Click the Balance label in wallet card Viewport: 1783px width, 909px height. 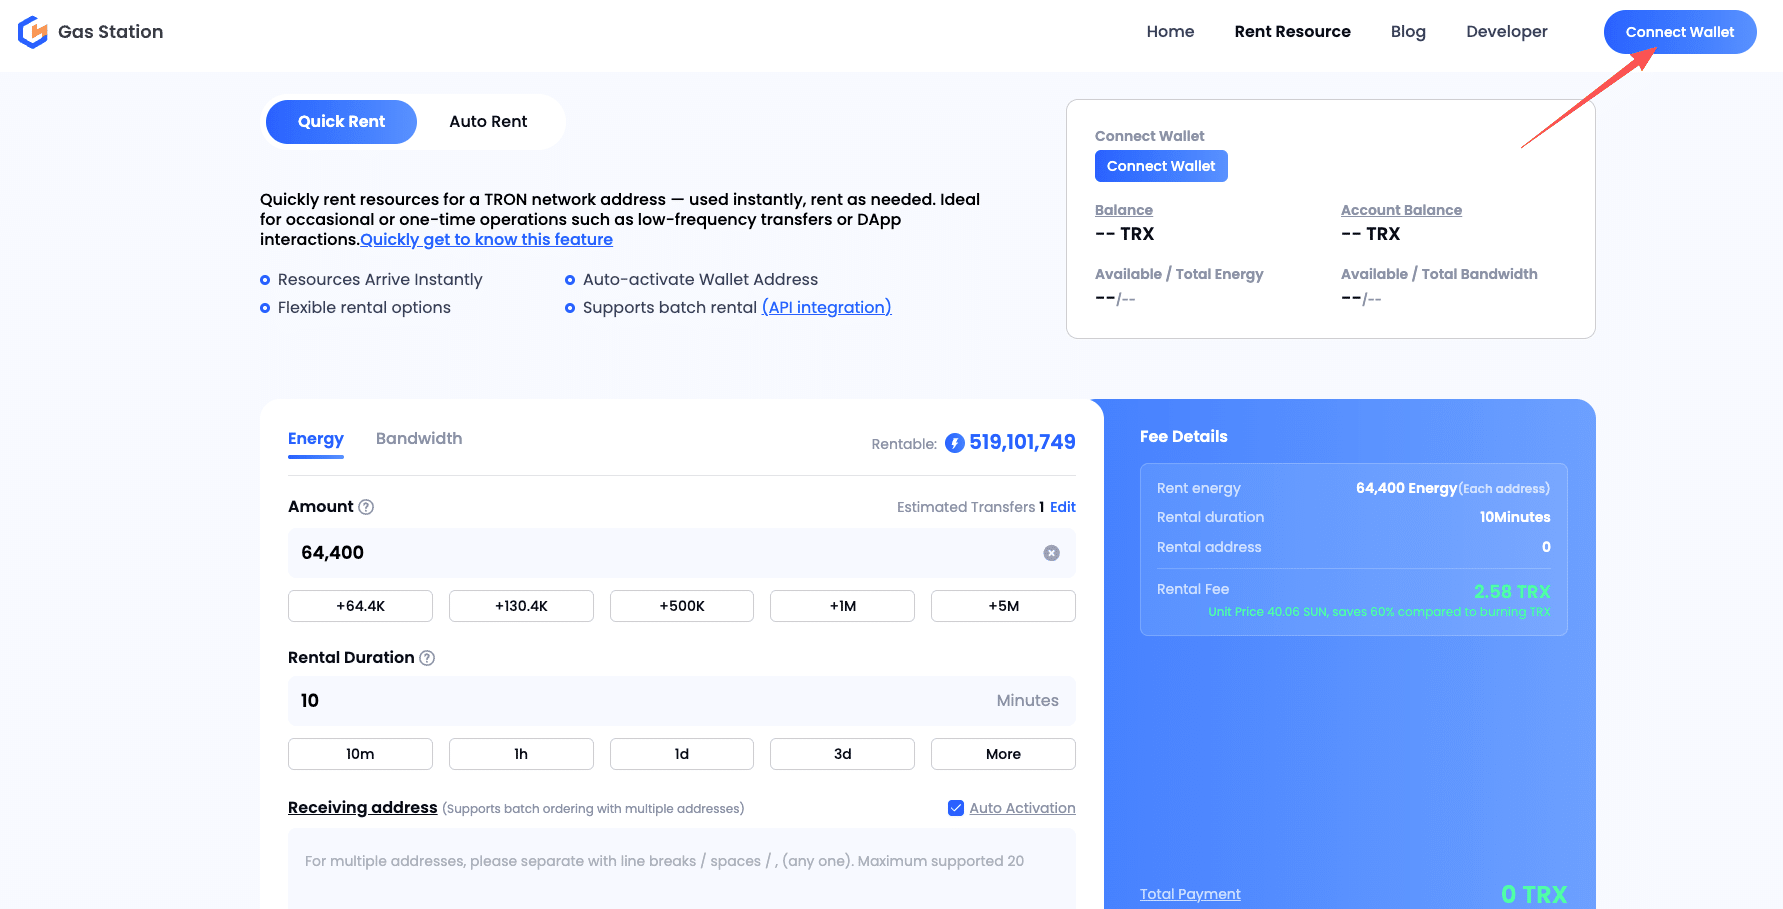tap(1124, 210)
